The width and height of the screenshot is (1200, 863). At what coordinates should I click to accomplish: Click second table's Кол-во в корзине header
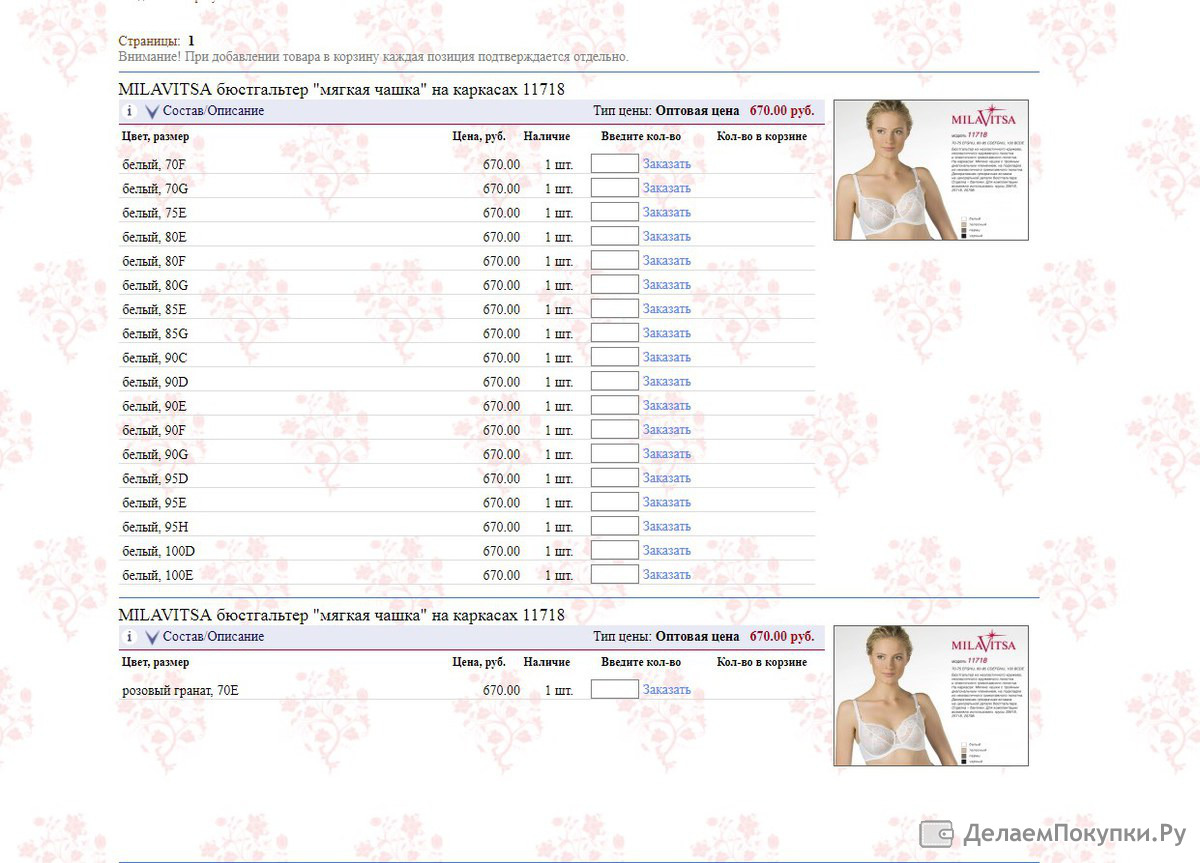[762, 662]
